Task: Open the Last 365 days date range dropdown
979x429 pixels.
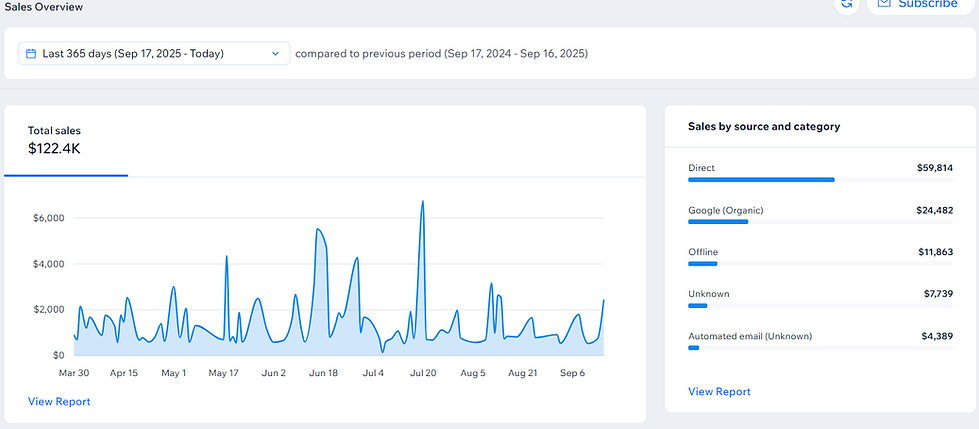Action: [154, 54]
